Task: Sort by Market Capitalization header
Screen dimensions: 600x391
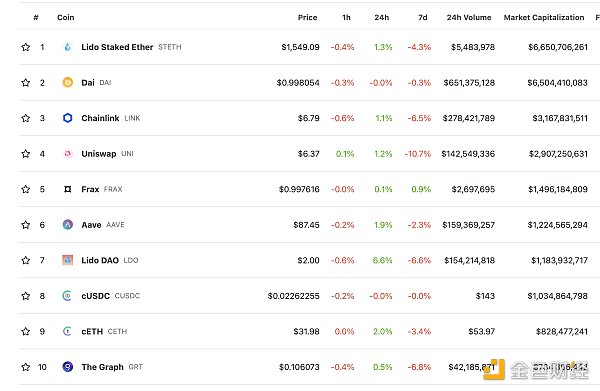Action: pos(544,17)
